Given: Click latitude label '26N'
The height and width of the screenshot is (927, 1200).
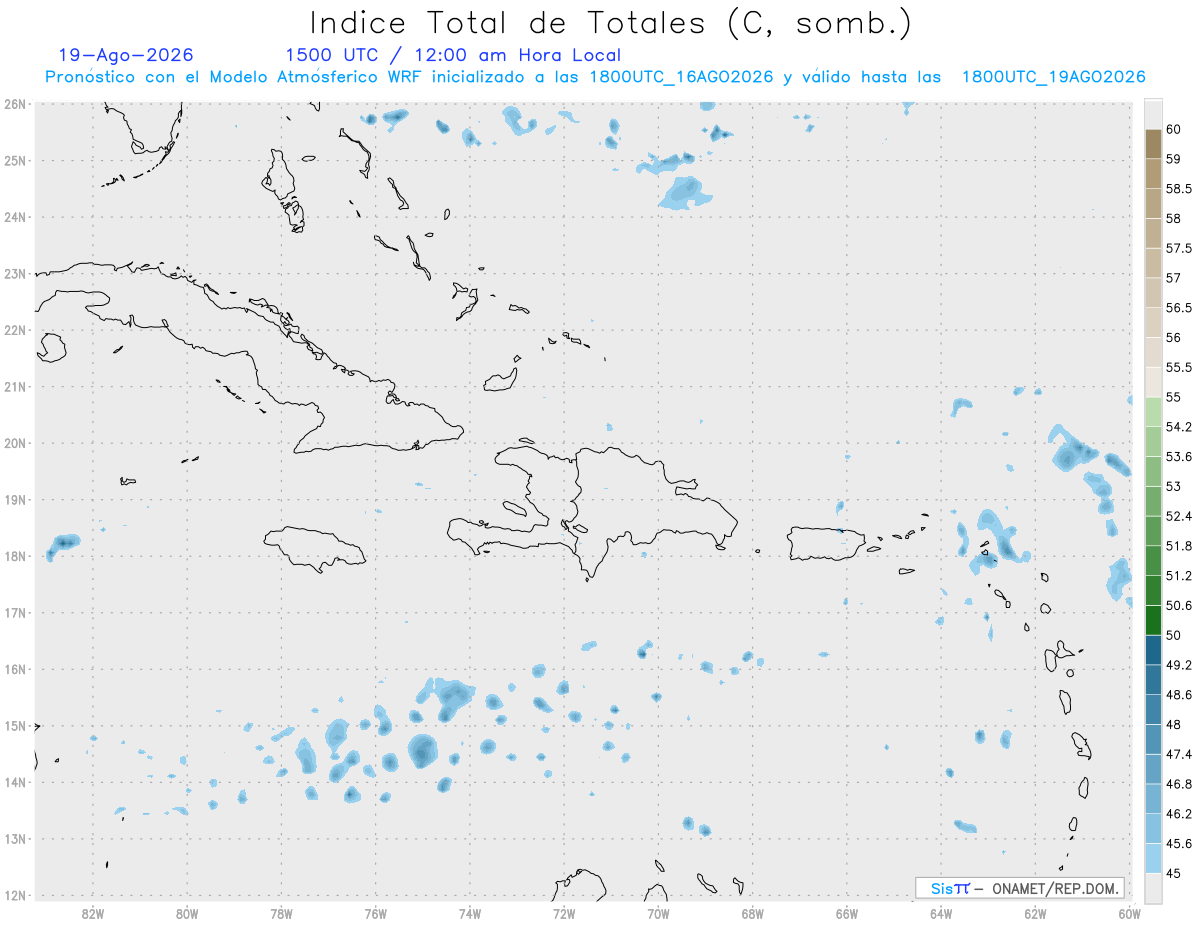Looking at the screenshot, I should coord(15,104).
